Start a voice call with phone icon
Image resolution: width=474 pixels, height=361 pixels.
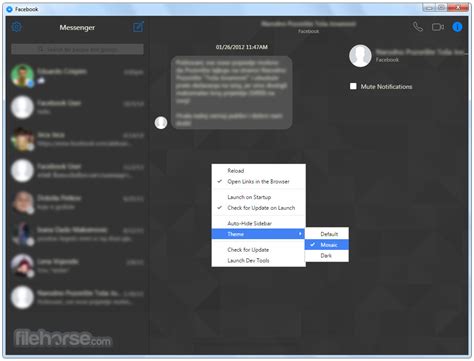(x=418, y=27)
